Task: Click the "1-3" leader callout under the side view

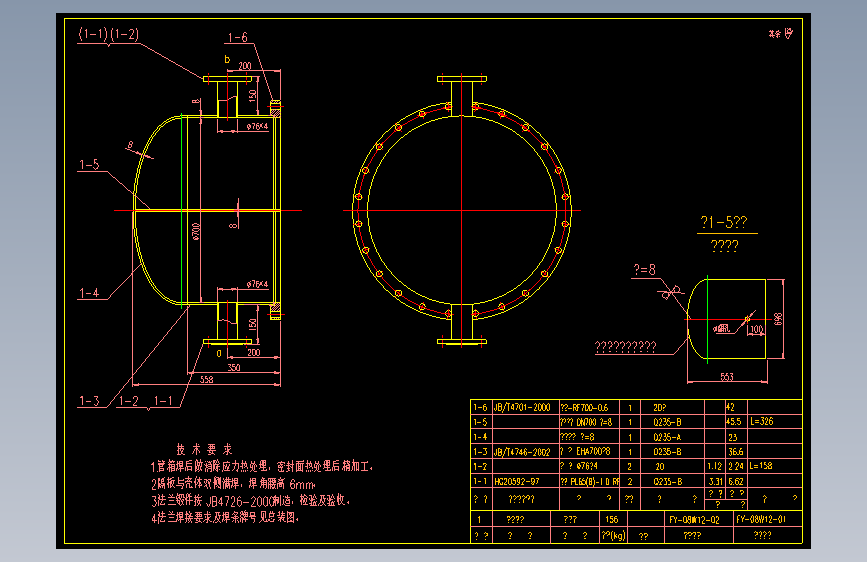Action: coord(90,400)
